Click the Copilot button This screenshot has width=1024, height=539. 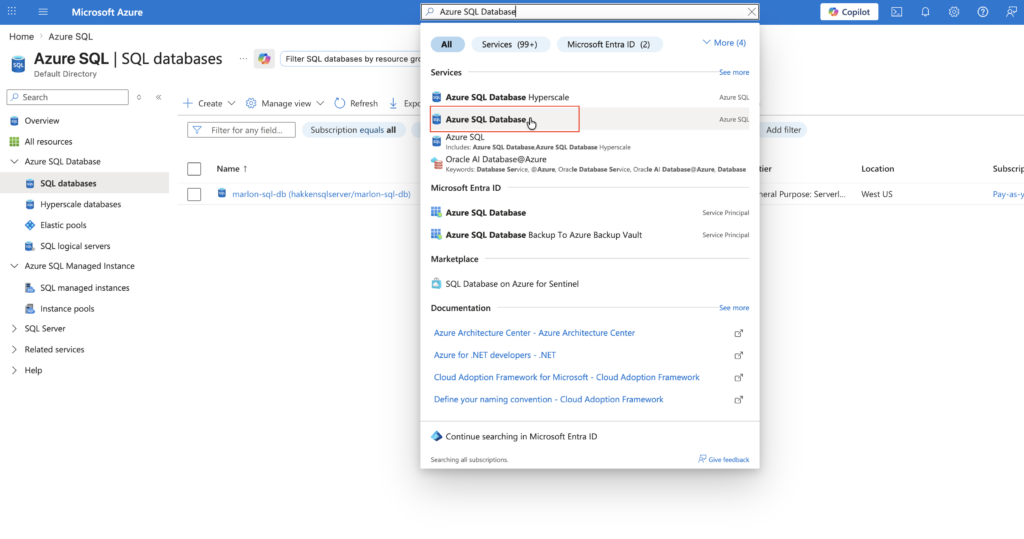(849, 12)
